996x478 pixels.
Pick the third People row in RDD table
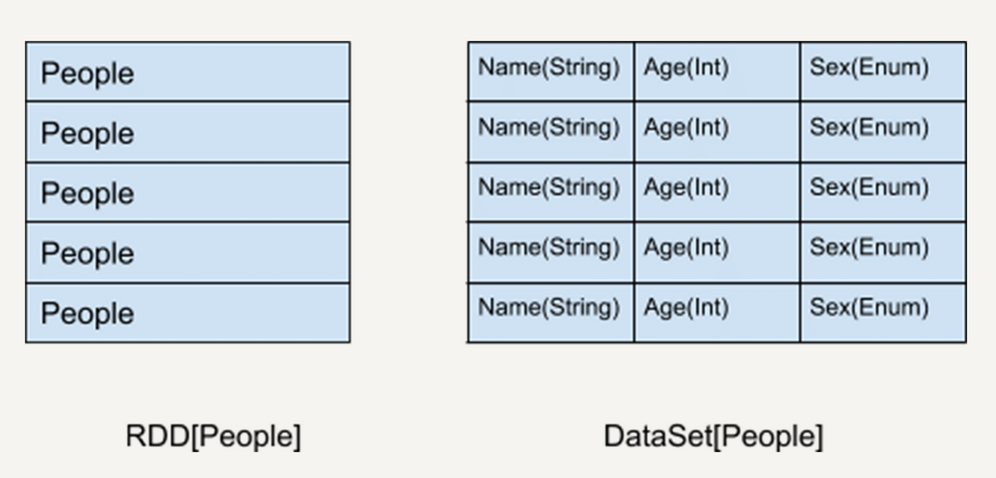click(x=187, y=192)
